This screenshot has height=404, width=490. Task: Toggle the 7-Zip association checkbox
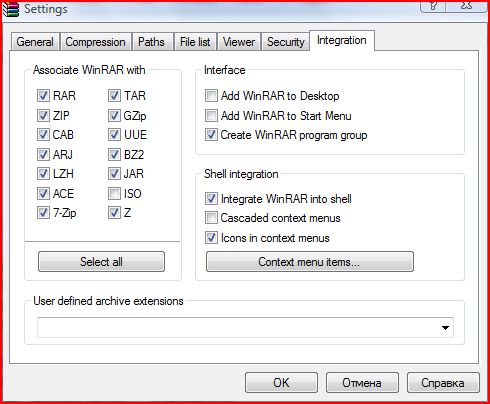point(43,213)
